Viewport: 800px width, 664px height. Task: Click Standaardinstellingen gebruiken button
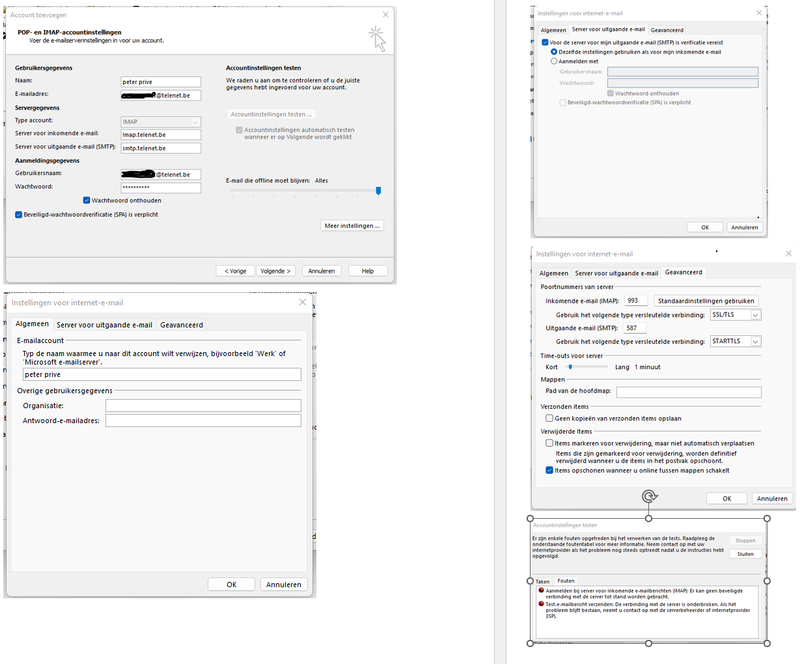click(x=706, y=300)
